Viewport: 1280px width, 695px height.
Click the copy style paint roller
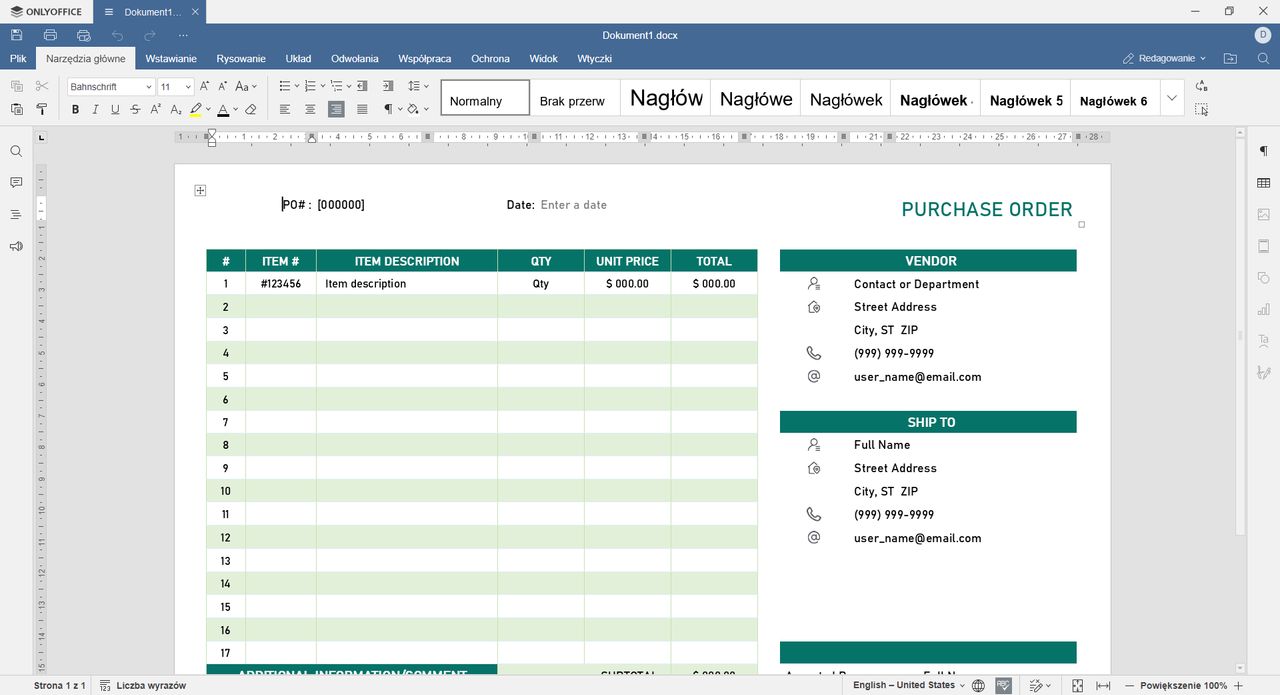42,110
